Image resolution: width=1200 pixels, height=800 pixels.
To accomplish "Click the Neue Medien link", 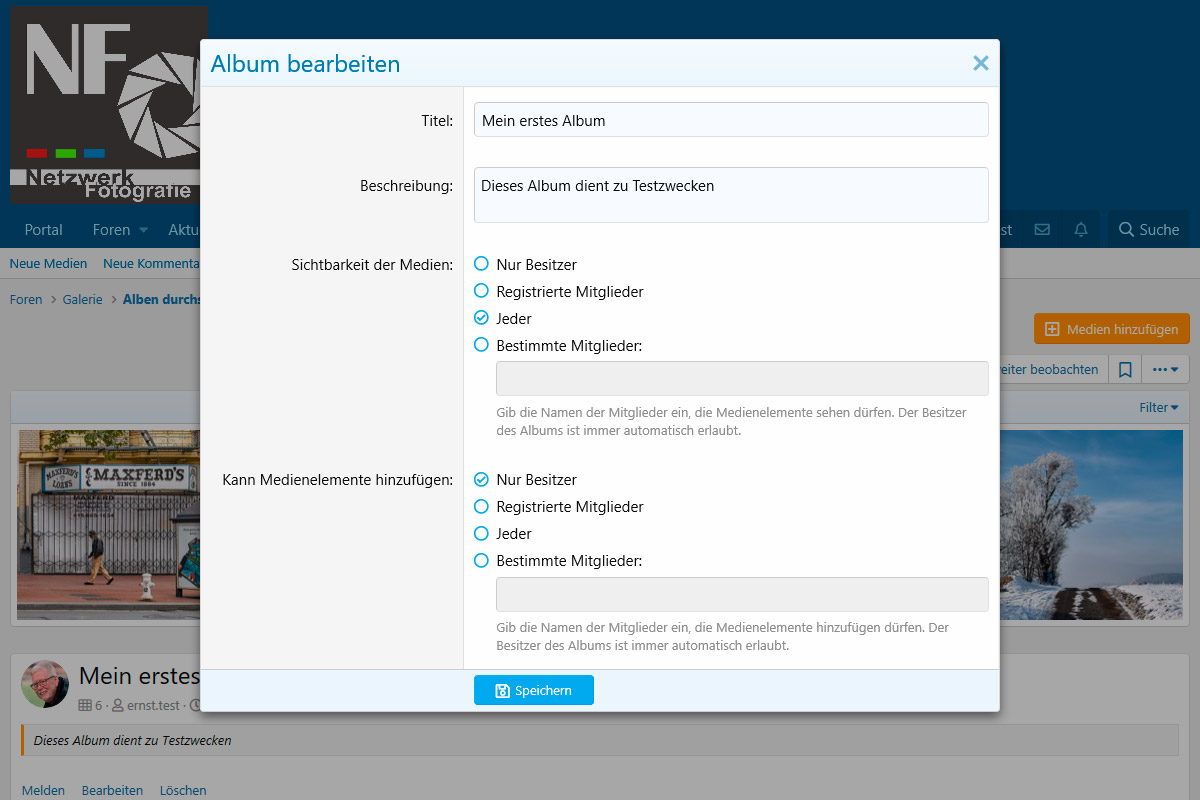I will coord(49,263).
